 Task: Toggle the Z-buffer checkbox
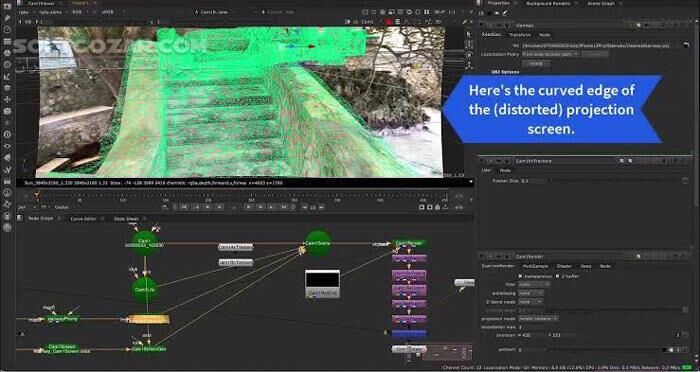558,276
